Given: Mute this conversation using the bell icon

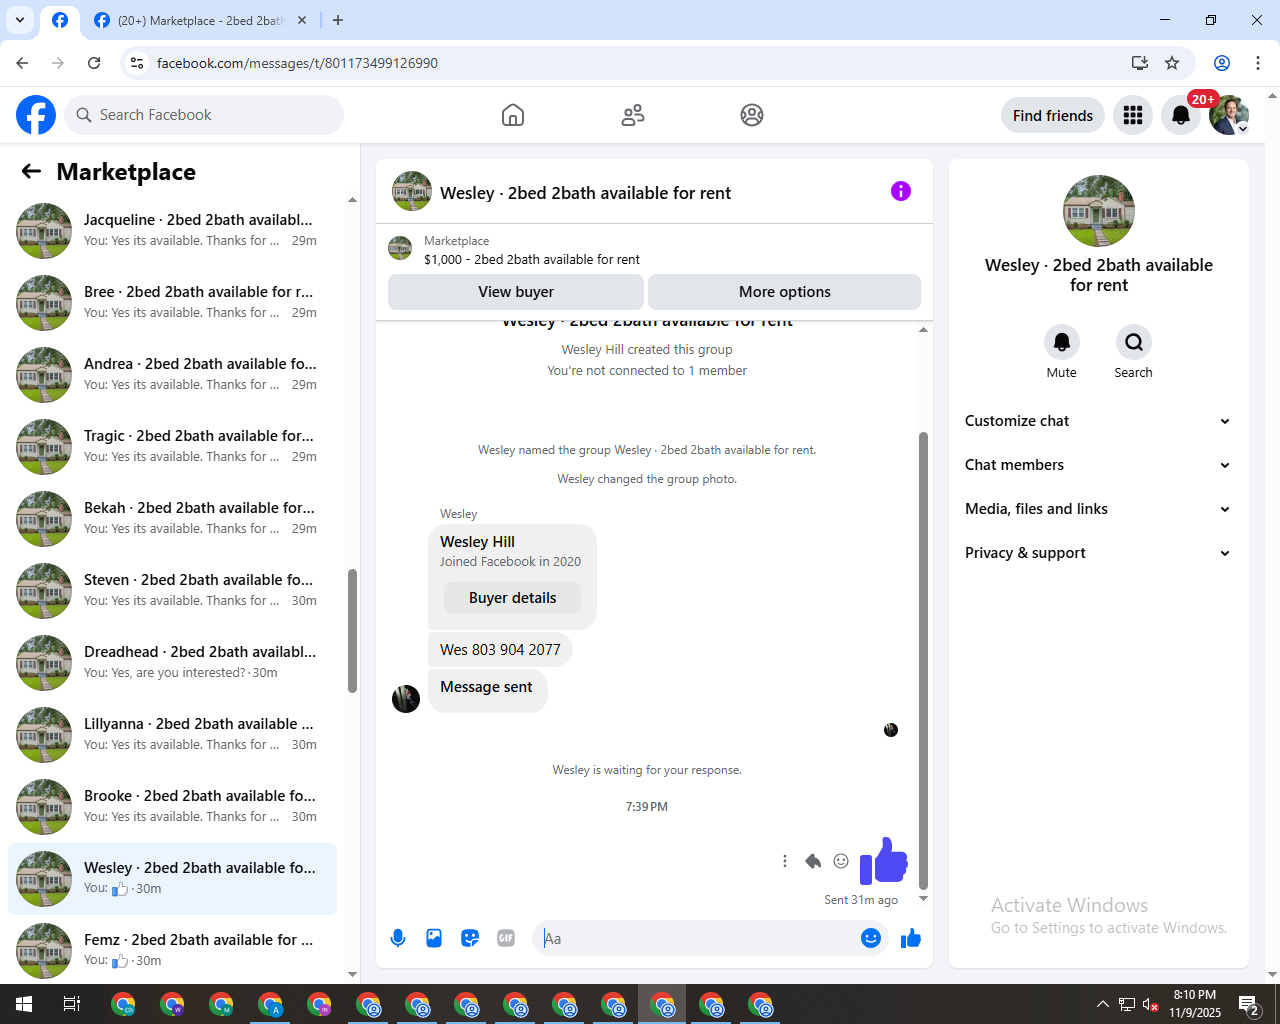Looking at the screenshot, I should [x=1062, y=342].
